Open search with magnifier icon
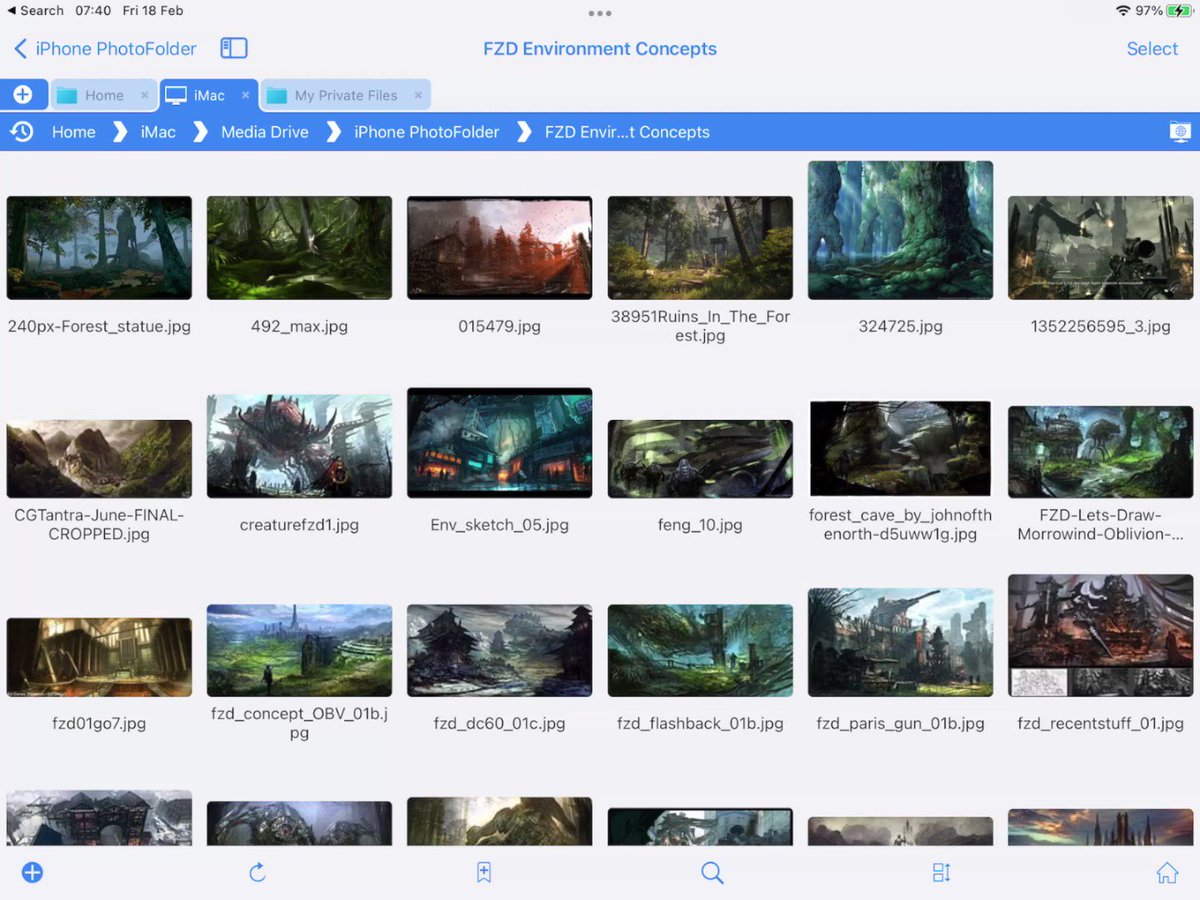Screen dimensions: 1200x900 712,873
